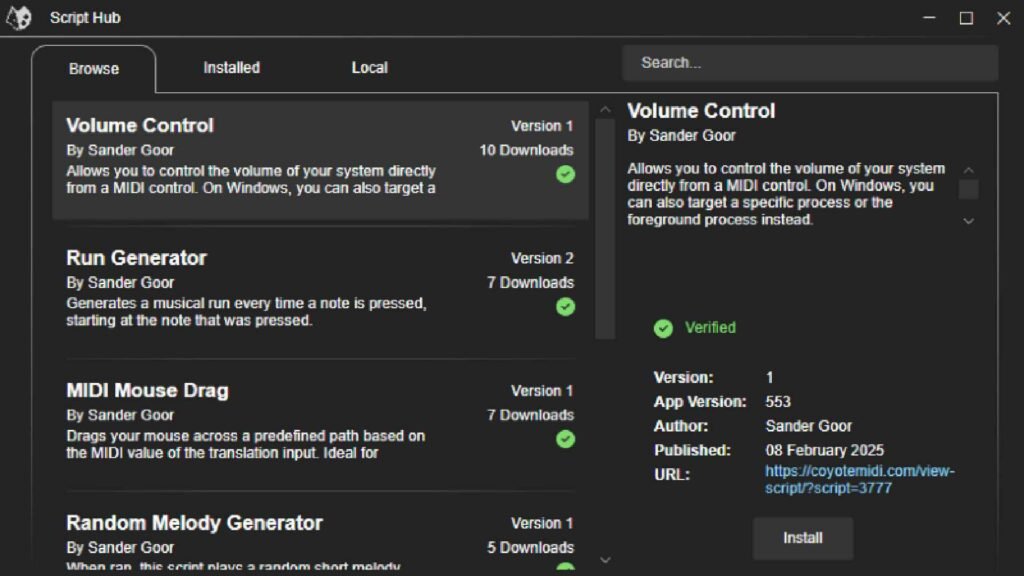This screenshot has width=1024, height=576.
Task: Focus the Search input field
Action: click(x=810, y=63)
